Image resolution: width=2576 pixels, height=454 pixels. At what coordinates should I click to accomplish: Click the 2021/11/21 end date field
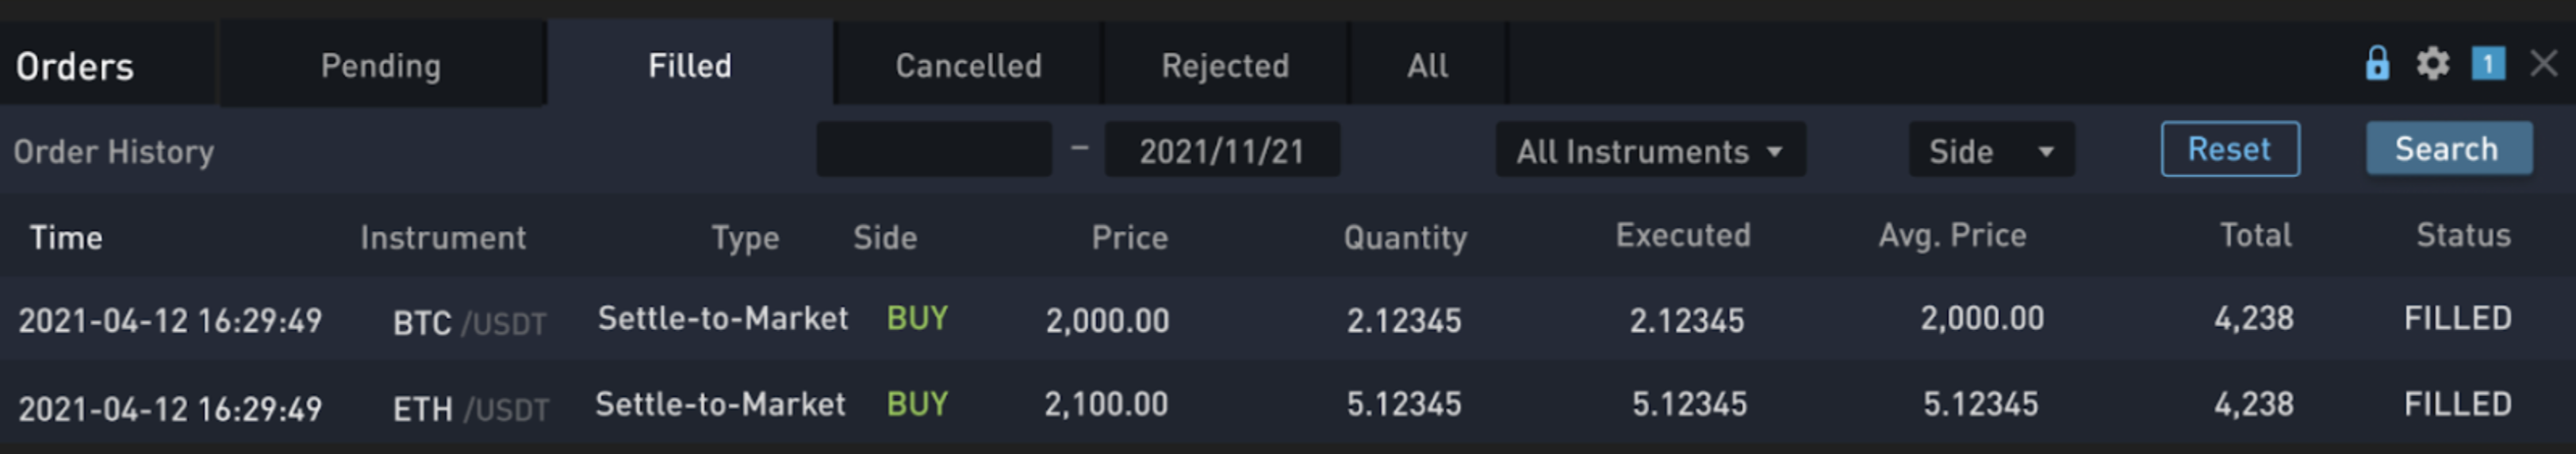click(1222, 150)
